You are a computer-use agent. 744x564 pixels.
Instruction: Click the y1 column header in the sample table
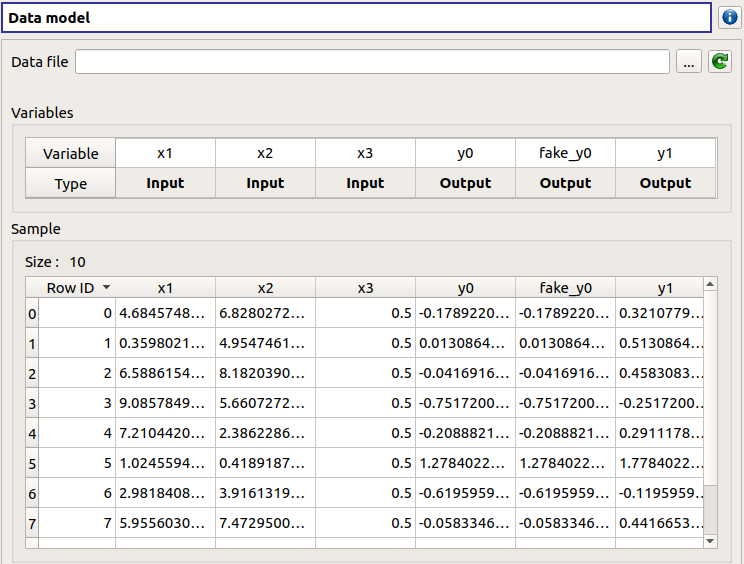coord(665,288)
